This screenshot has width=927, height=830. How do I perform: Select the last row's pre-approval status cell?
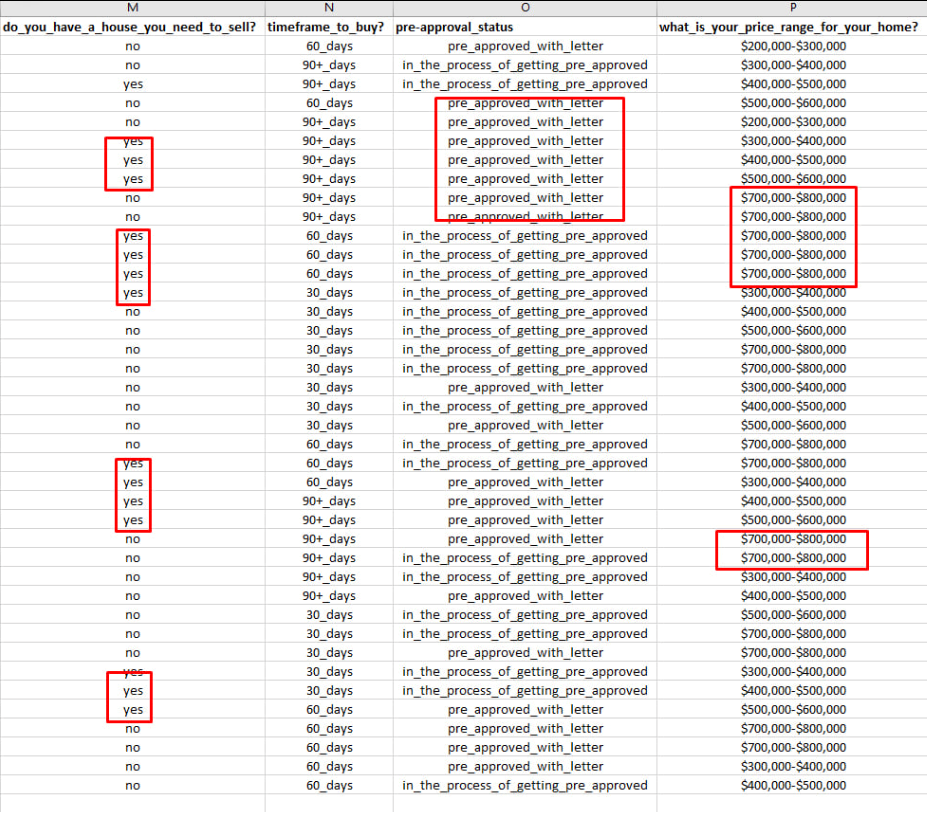tap(525, 786)
